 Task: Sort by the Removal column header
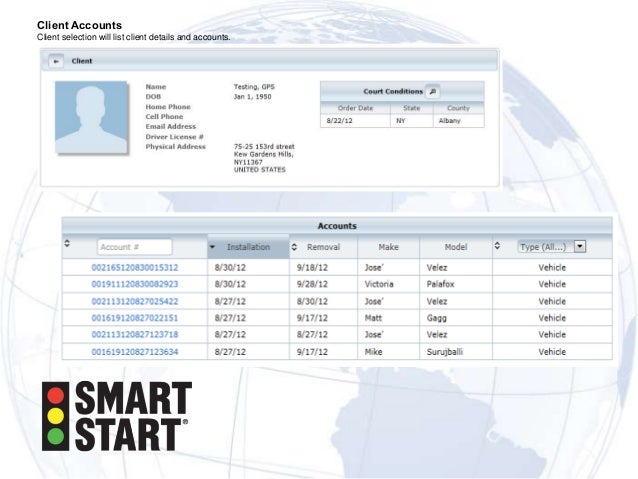[x=323, y=247]
